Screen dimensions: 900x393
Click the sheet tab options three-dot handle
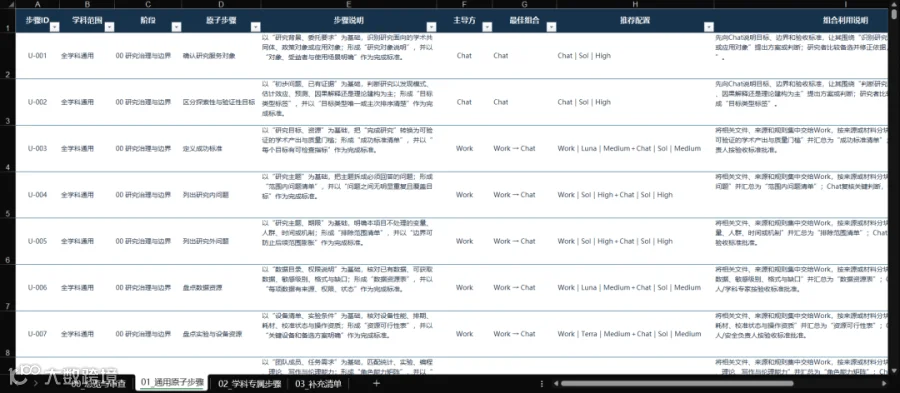pyautogui.click(x=542, y=383)
